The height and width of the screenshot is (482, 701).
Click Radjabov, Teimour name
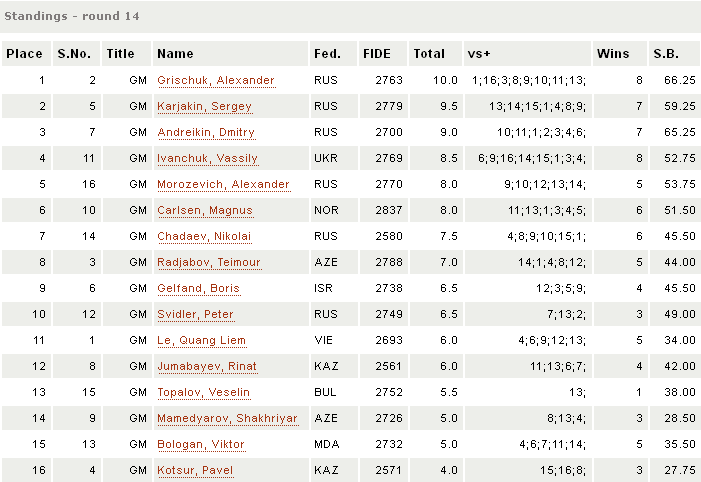point(209,263)
